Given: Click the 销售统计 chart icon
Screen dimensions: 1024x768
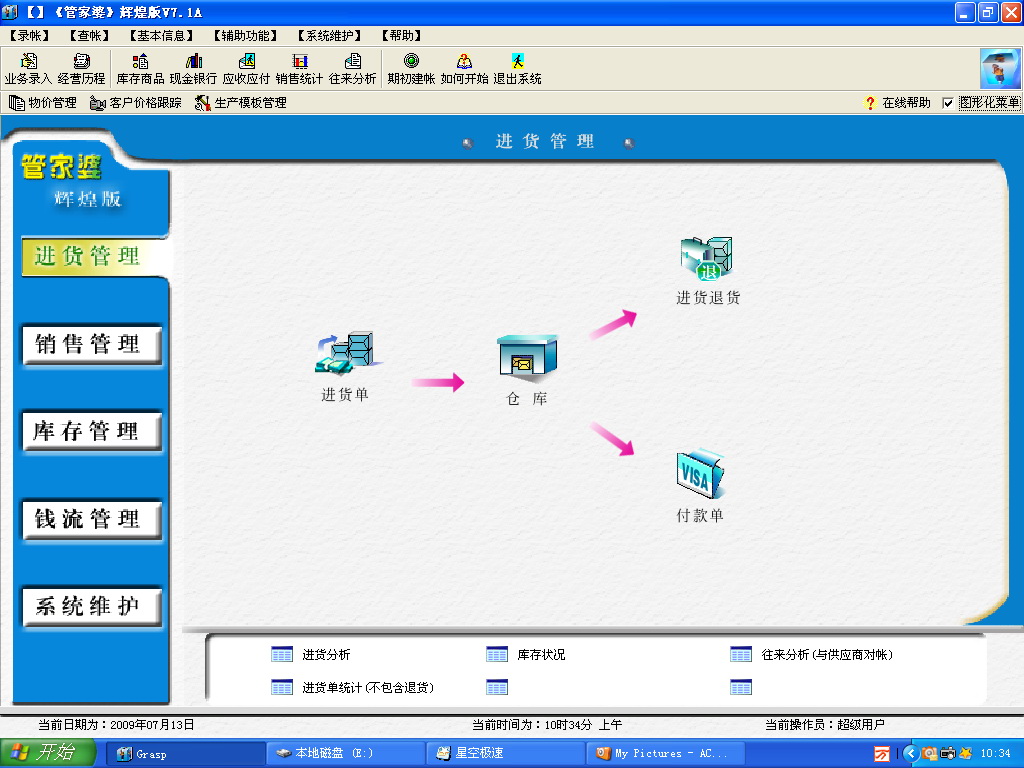Looking at the screenshot, I should pos(299,69).
